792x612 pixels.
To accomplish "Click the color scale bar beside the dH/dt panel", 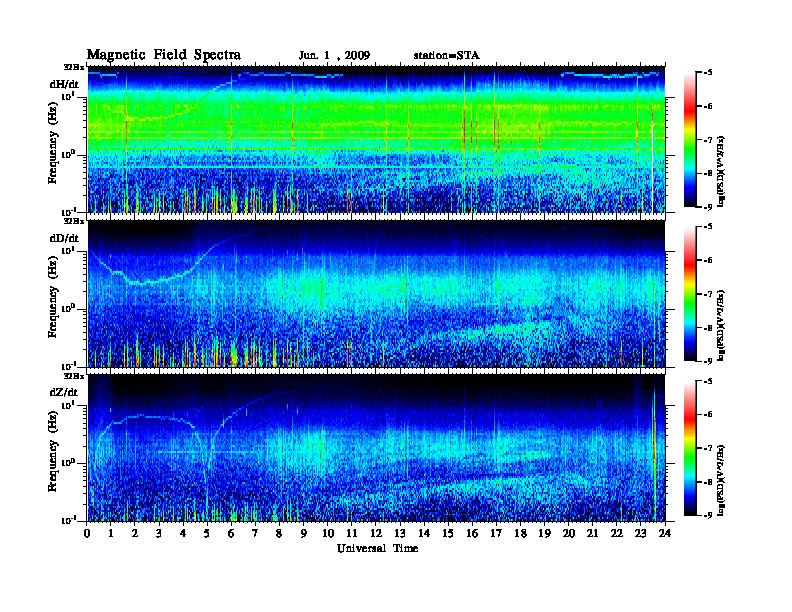I will 690,139.
